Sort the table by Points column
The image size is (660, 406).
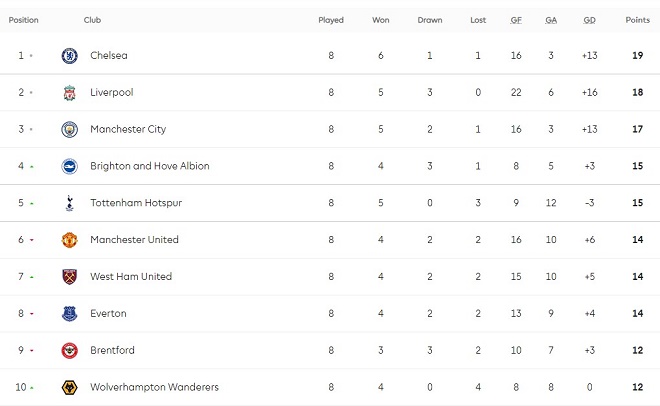point(637,20)
